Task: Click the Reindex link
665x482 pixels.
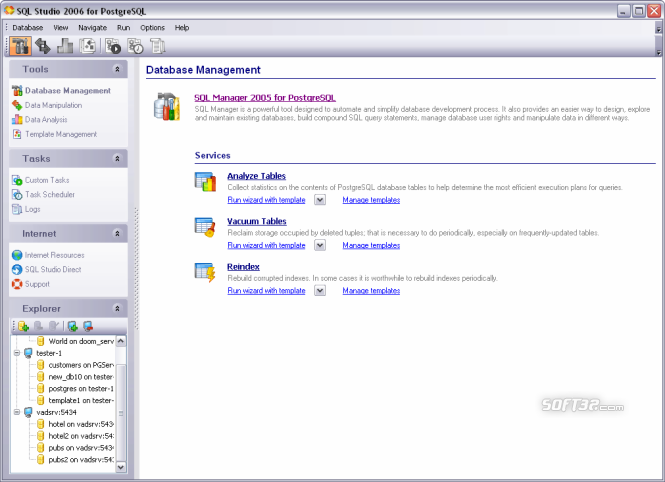Action: [243, 267]
